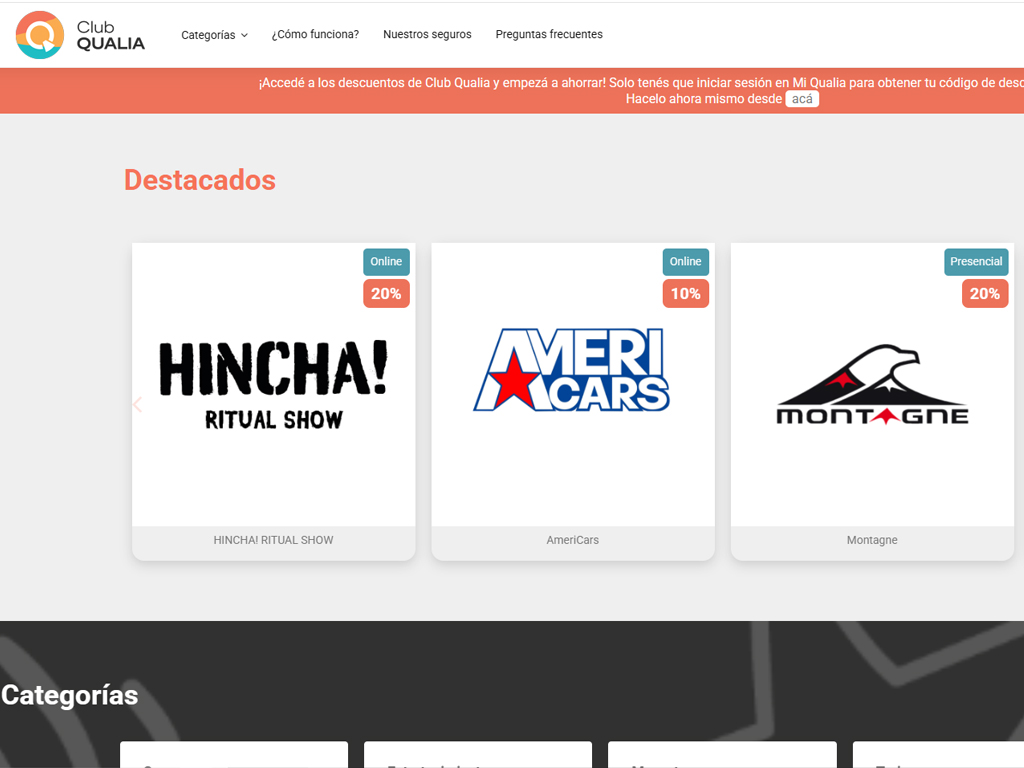Click the HINCHA! RITUAL SHOW card title

(x=273, y=540)
